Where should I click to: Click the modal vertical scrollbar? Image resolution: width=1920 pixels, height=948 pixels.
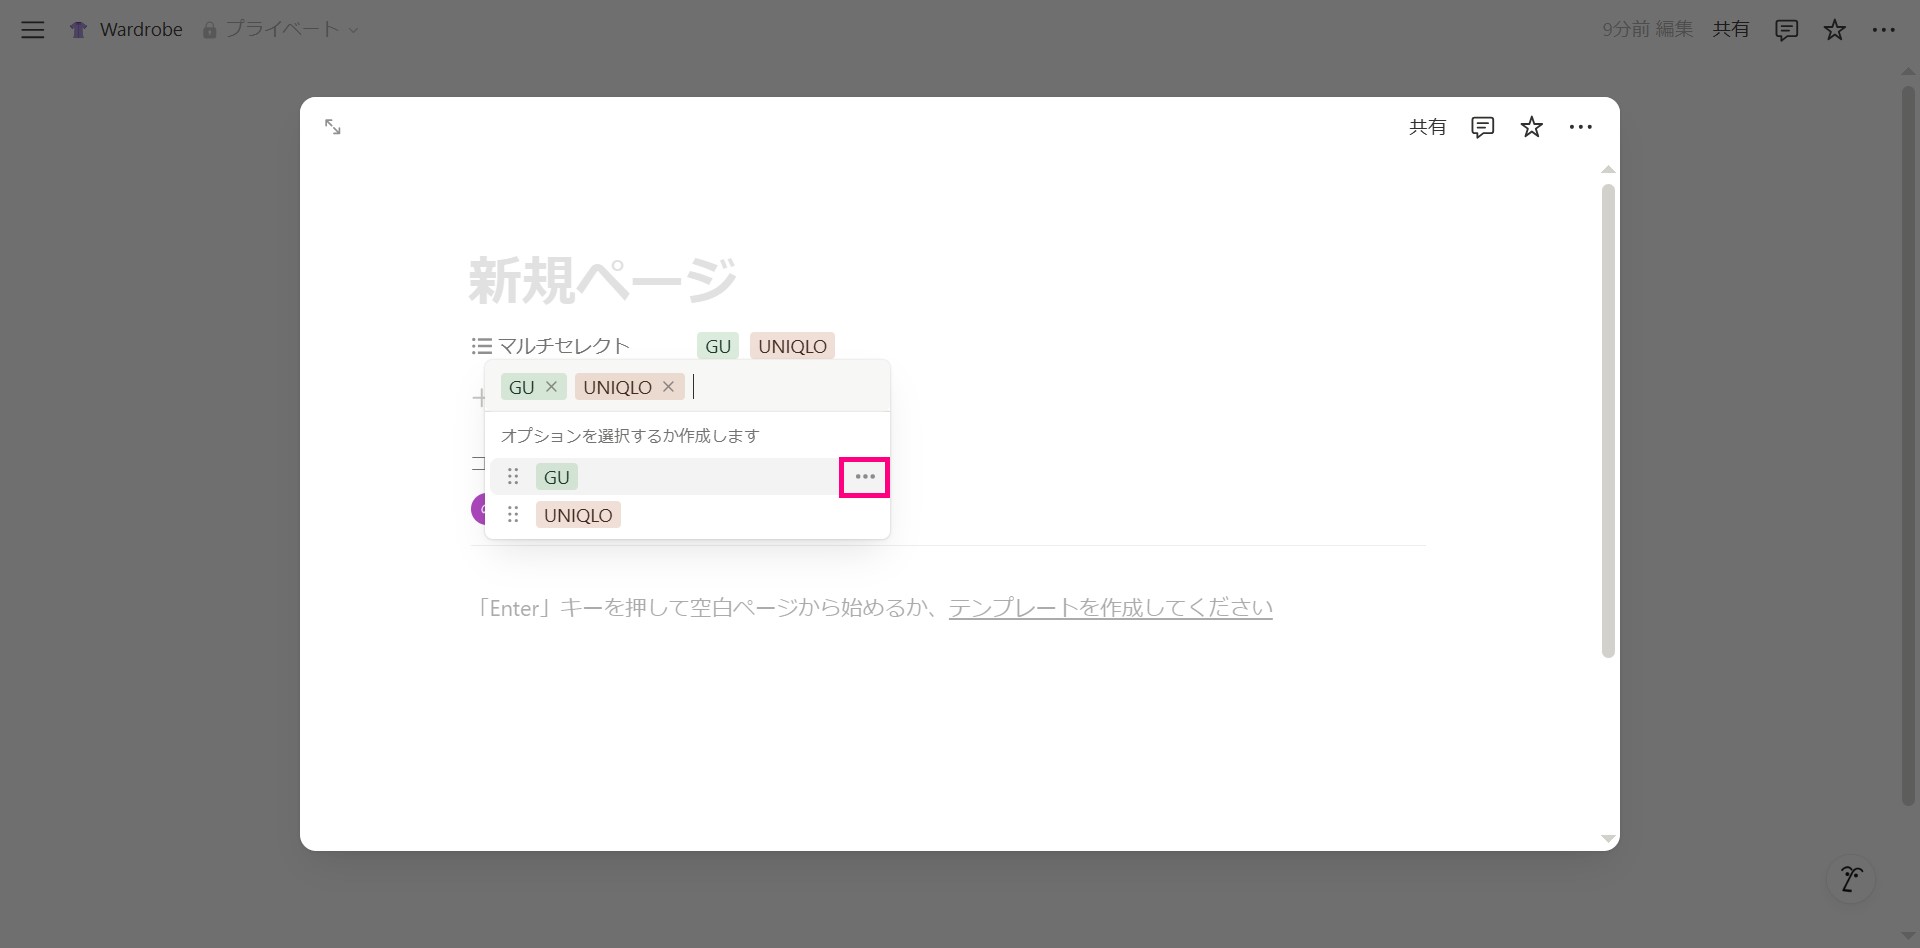[1608, 421]
